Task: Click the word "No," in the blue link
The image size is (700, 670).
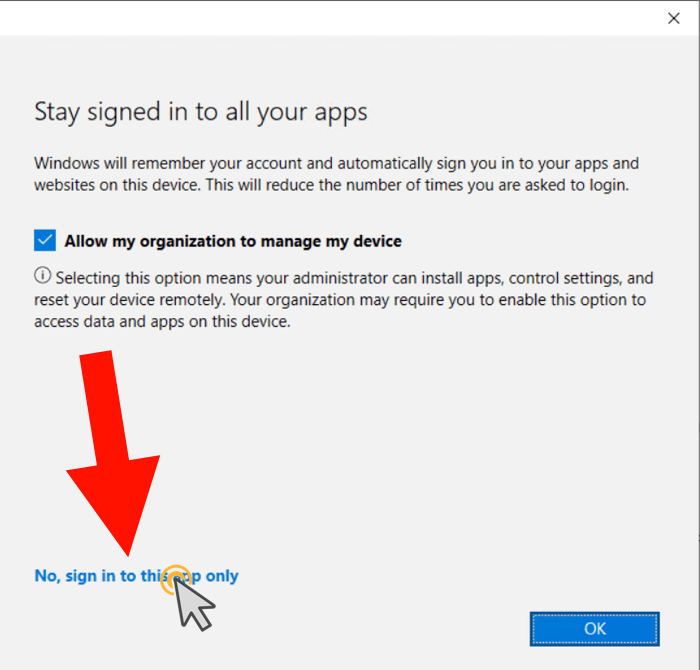Action: [x=47, y=576]
